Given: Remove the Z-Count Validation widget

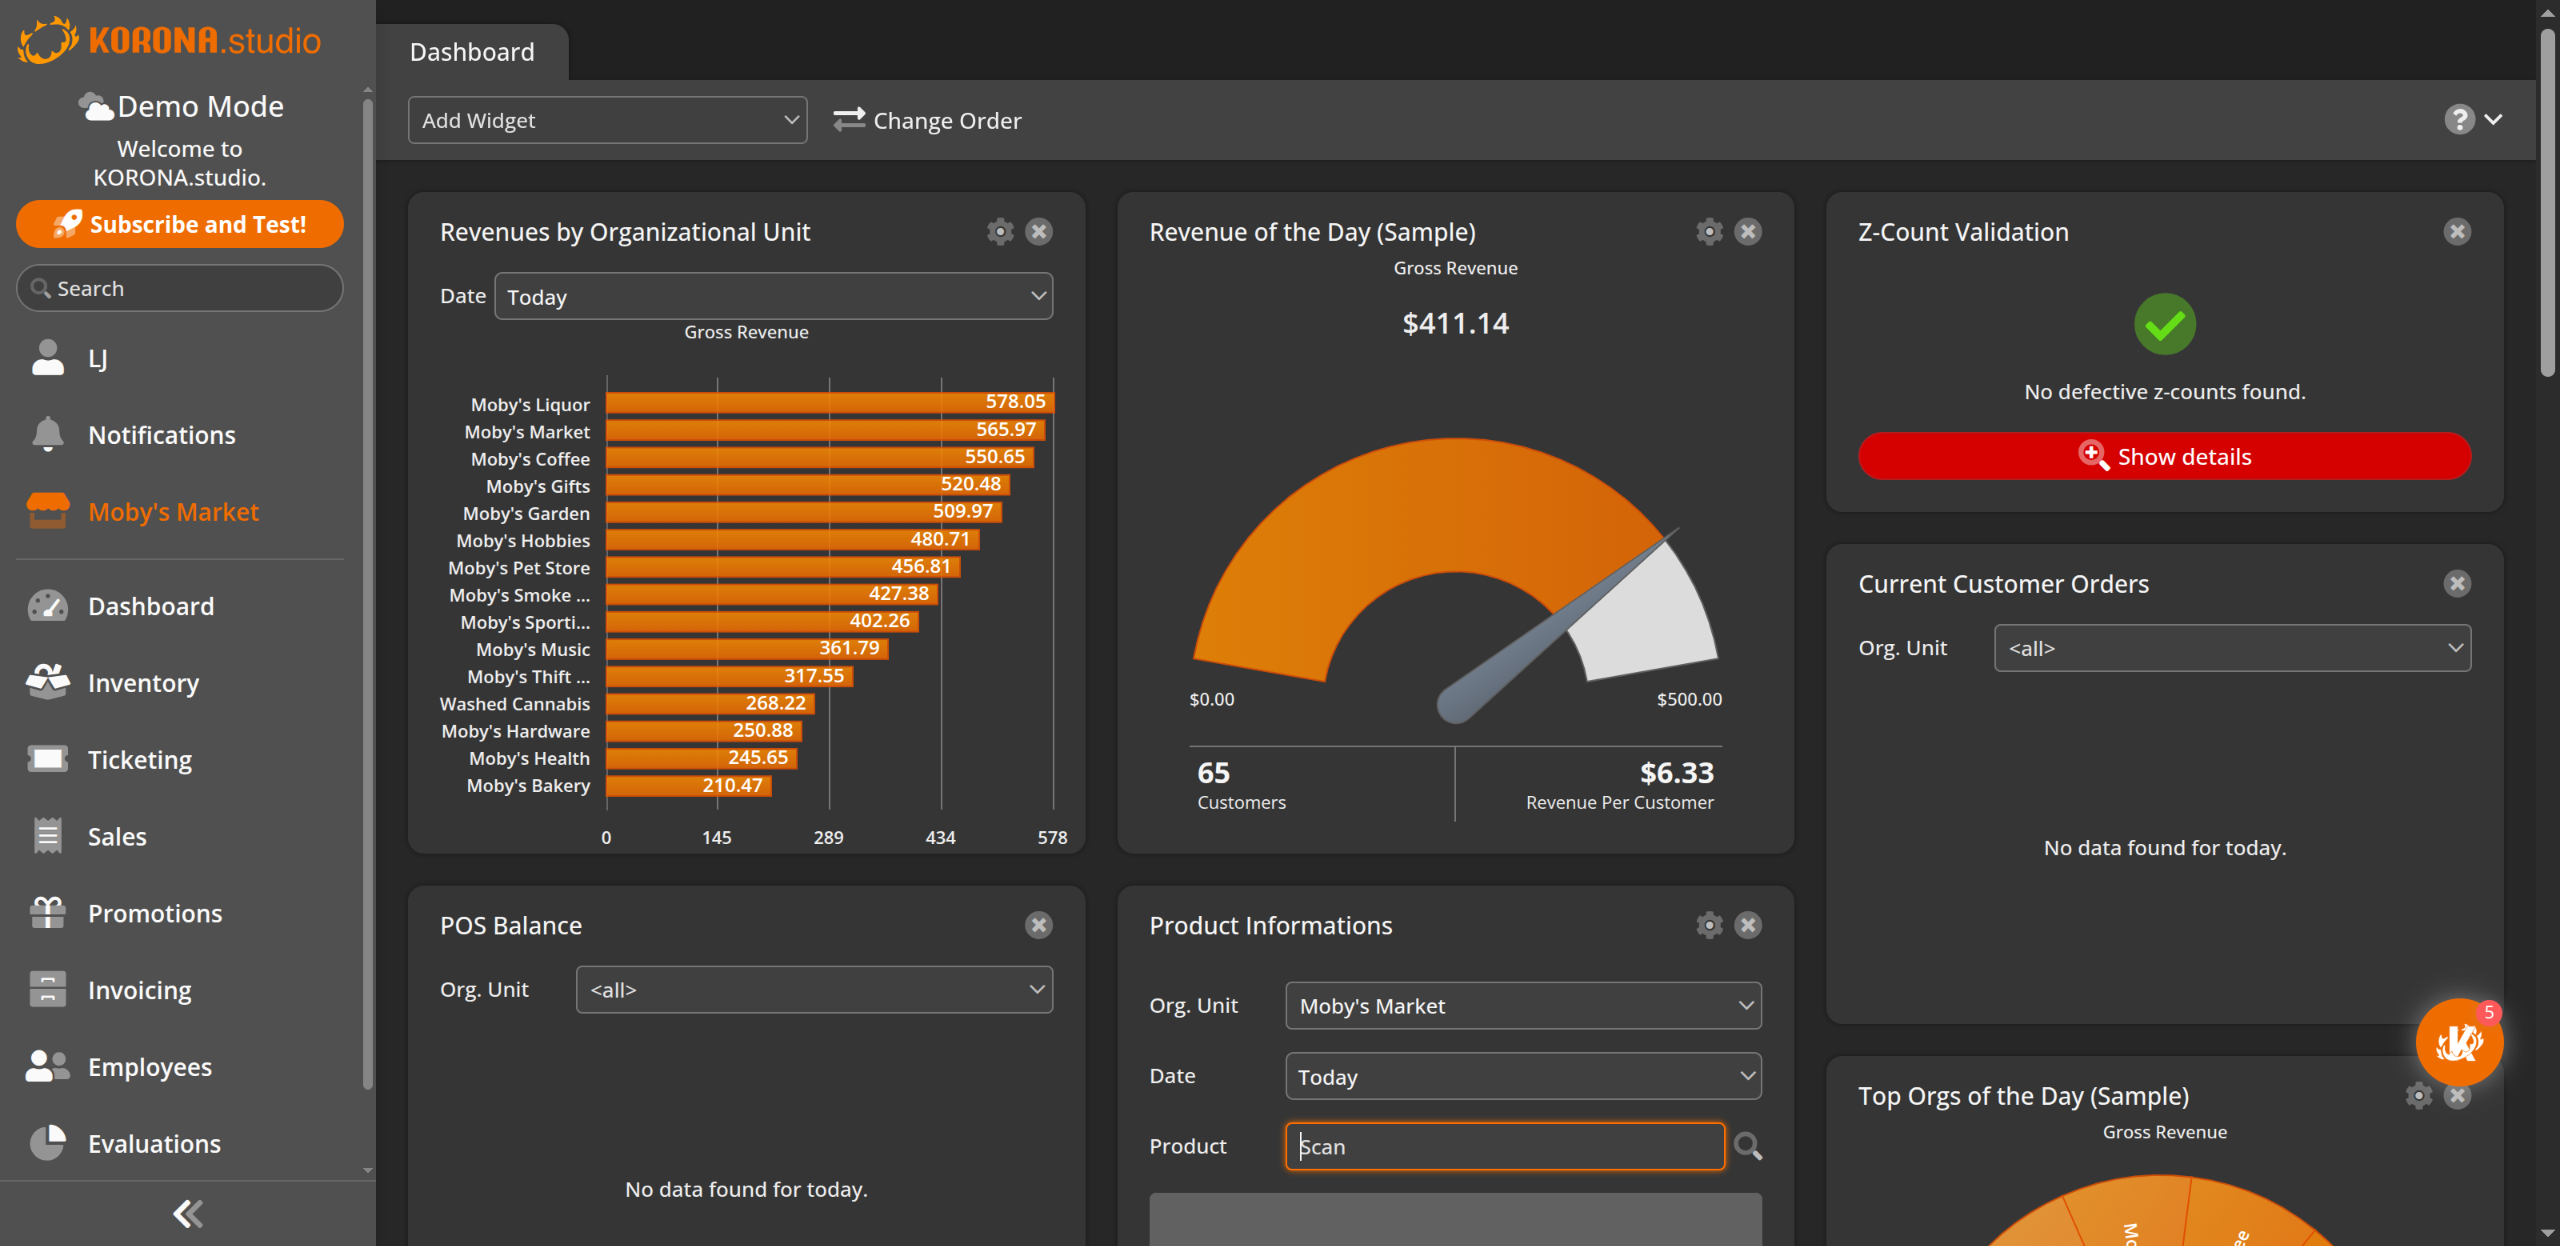Looking at the screenshot, I should coord(2456,232).
